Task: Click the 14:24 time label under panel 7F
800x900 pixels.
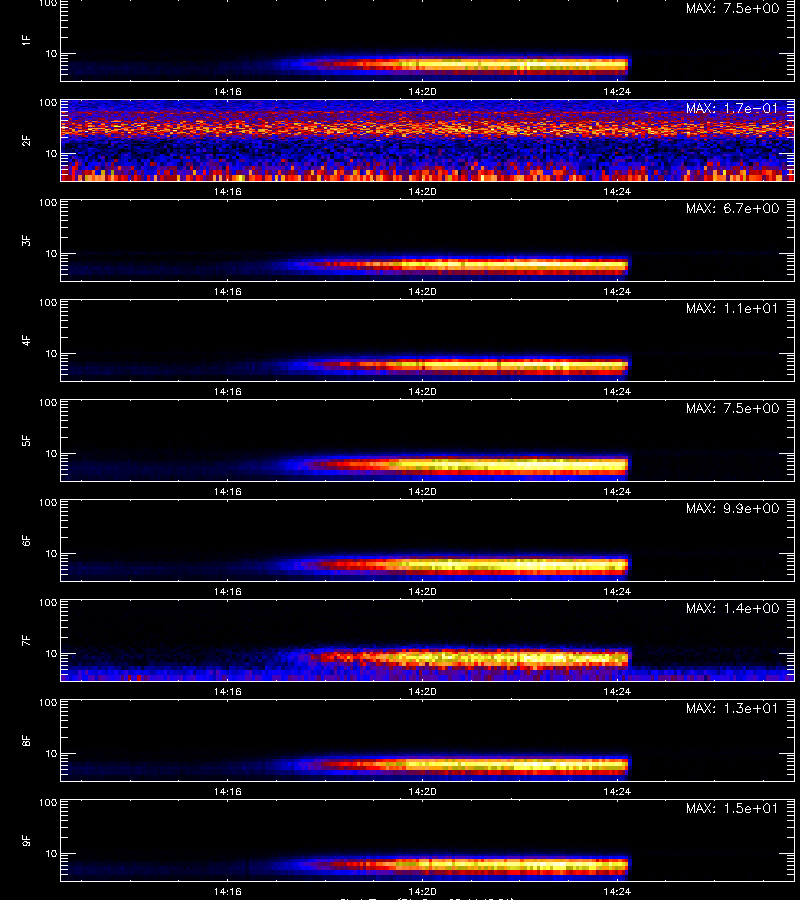Action: click(x=617, y=692)
